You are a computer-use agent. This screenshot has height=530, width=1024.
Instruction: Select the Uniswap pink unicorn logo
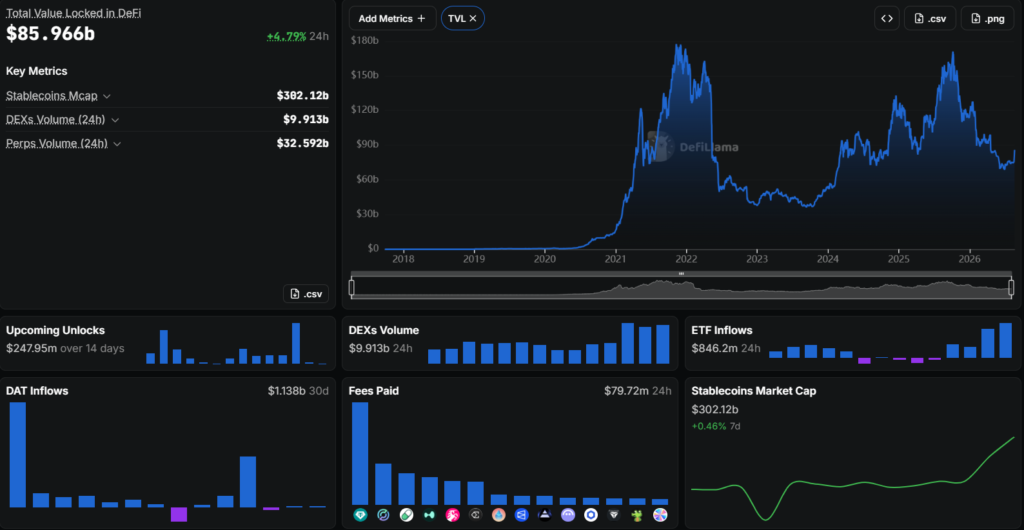tap(452, 515)
